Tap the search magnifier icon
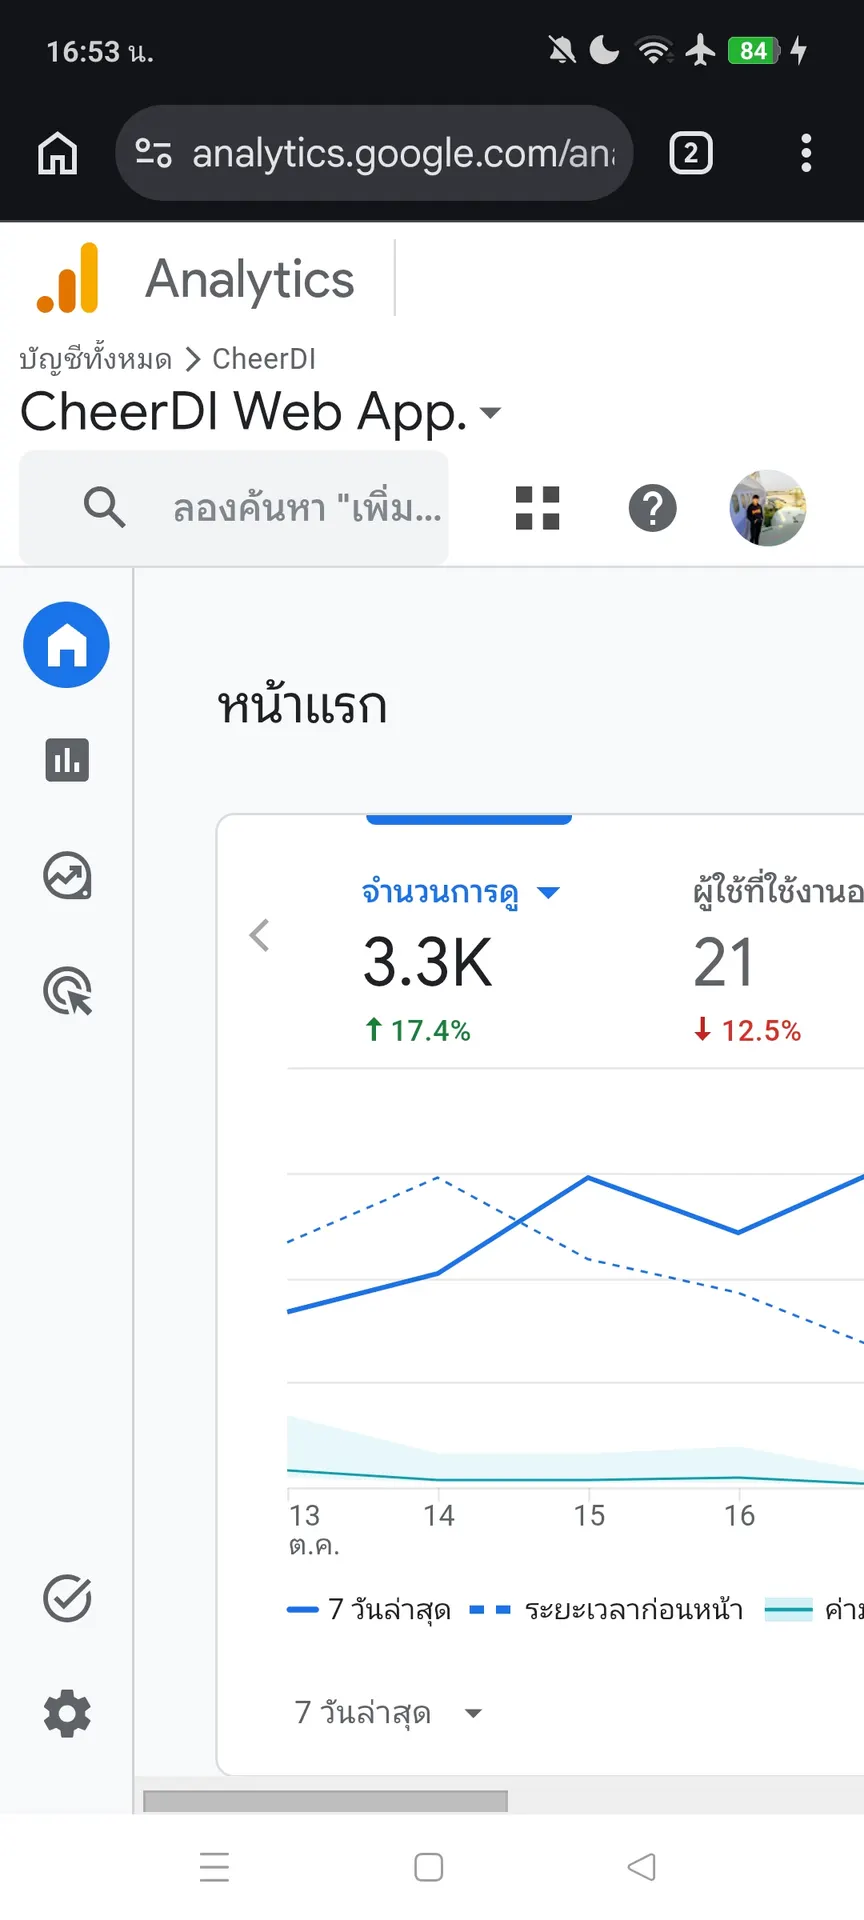 click(x=104, y=507)
